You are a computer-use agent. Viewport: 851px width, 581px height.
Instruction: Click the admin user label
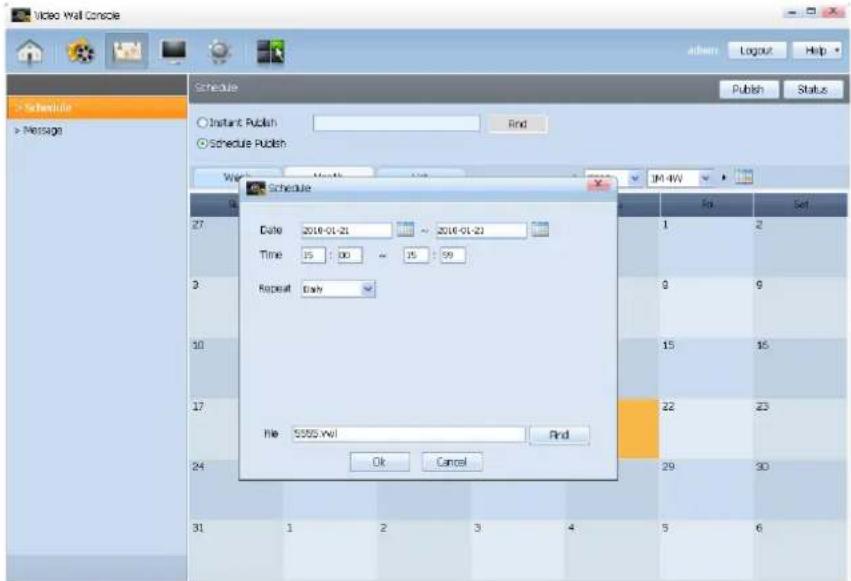703,50
